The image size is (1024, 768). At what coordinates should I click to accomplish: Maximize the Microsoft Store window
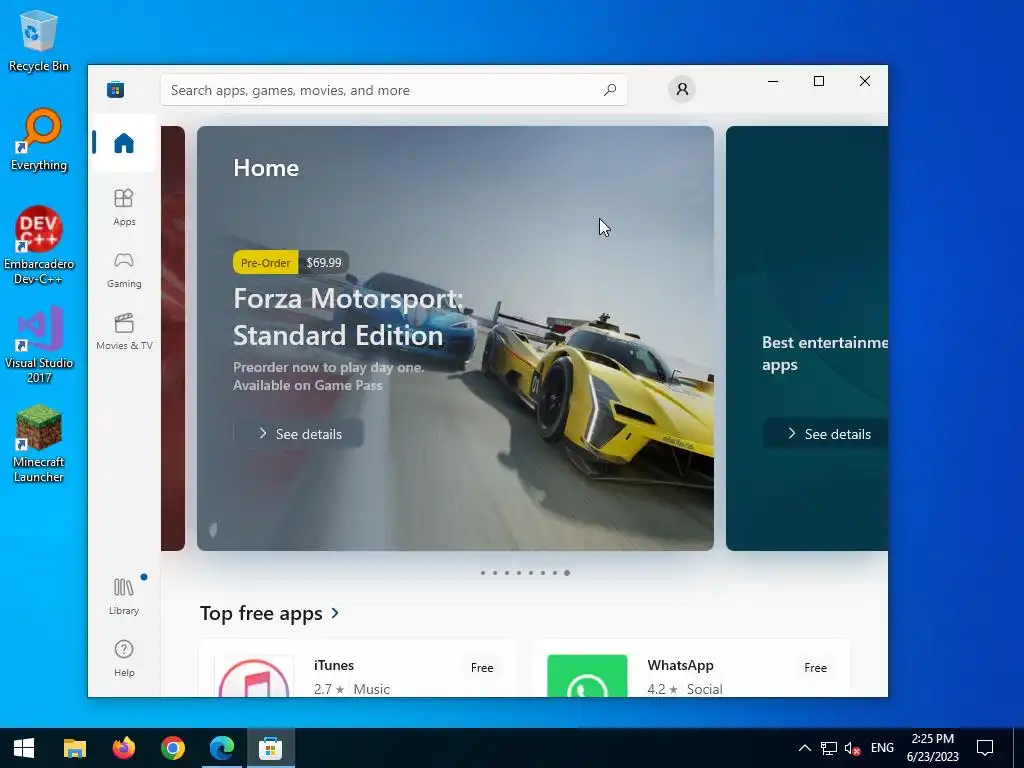pos(819,81)
